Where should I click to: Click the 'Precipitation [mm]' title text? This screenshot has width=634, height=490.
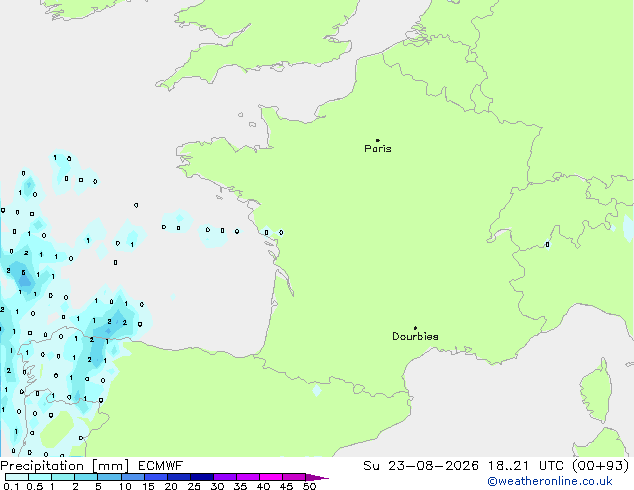tap(64, 466)
